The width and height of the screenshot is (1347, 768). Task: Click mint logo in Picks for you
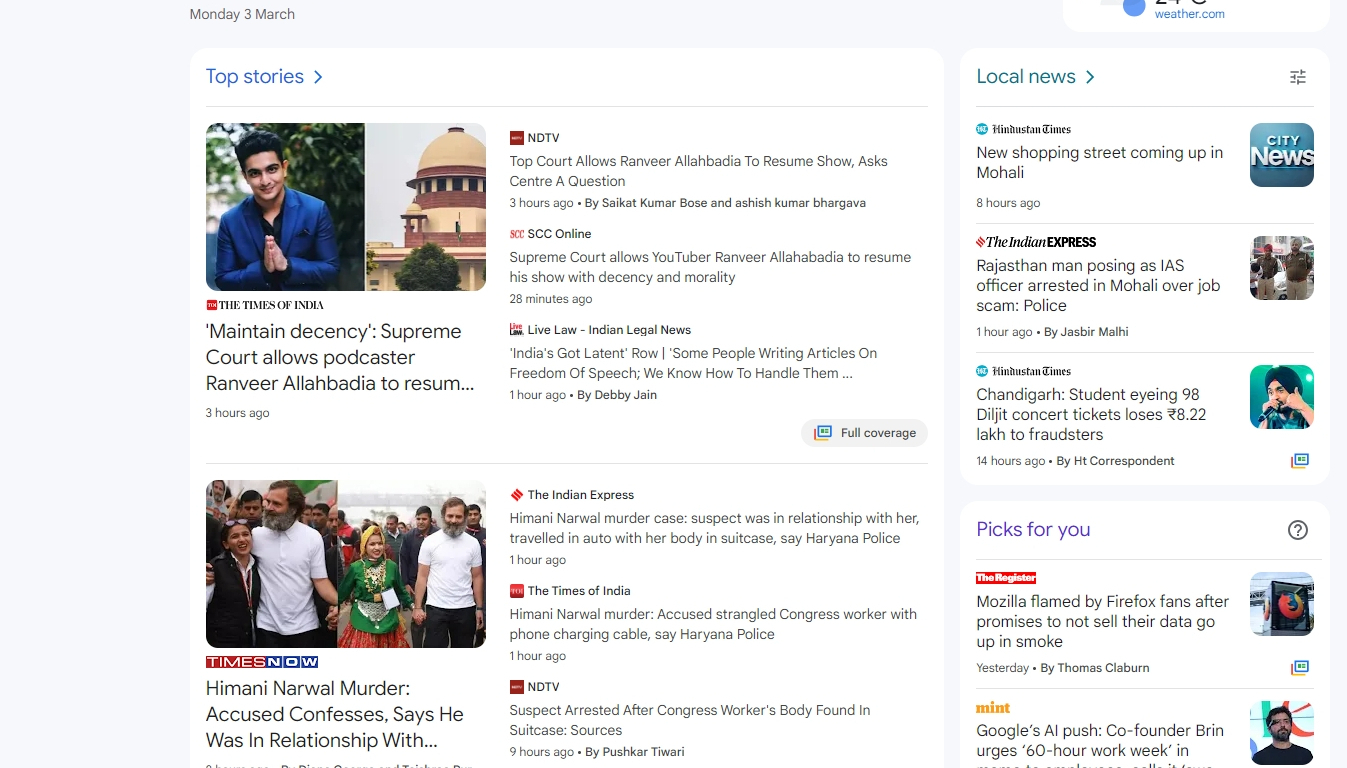[x=993, y=707]
